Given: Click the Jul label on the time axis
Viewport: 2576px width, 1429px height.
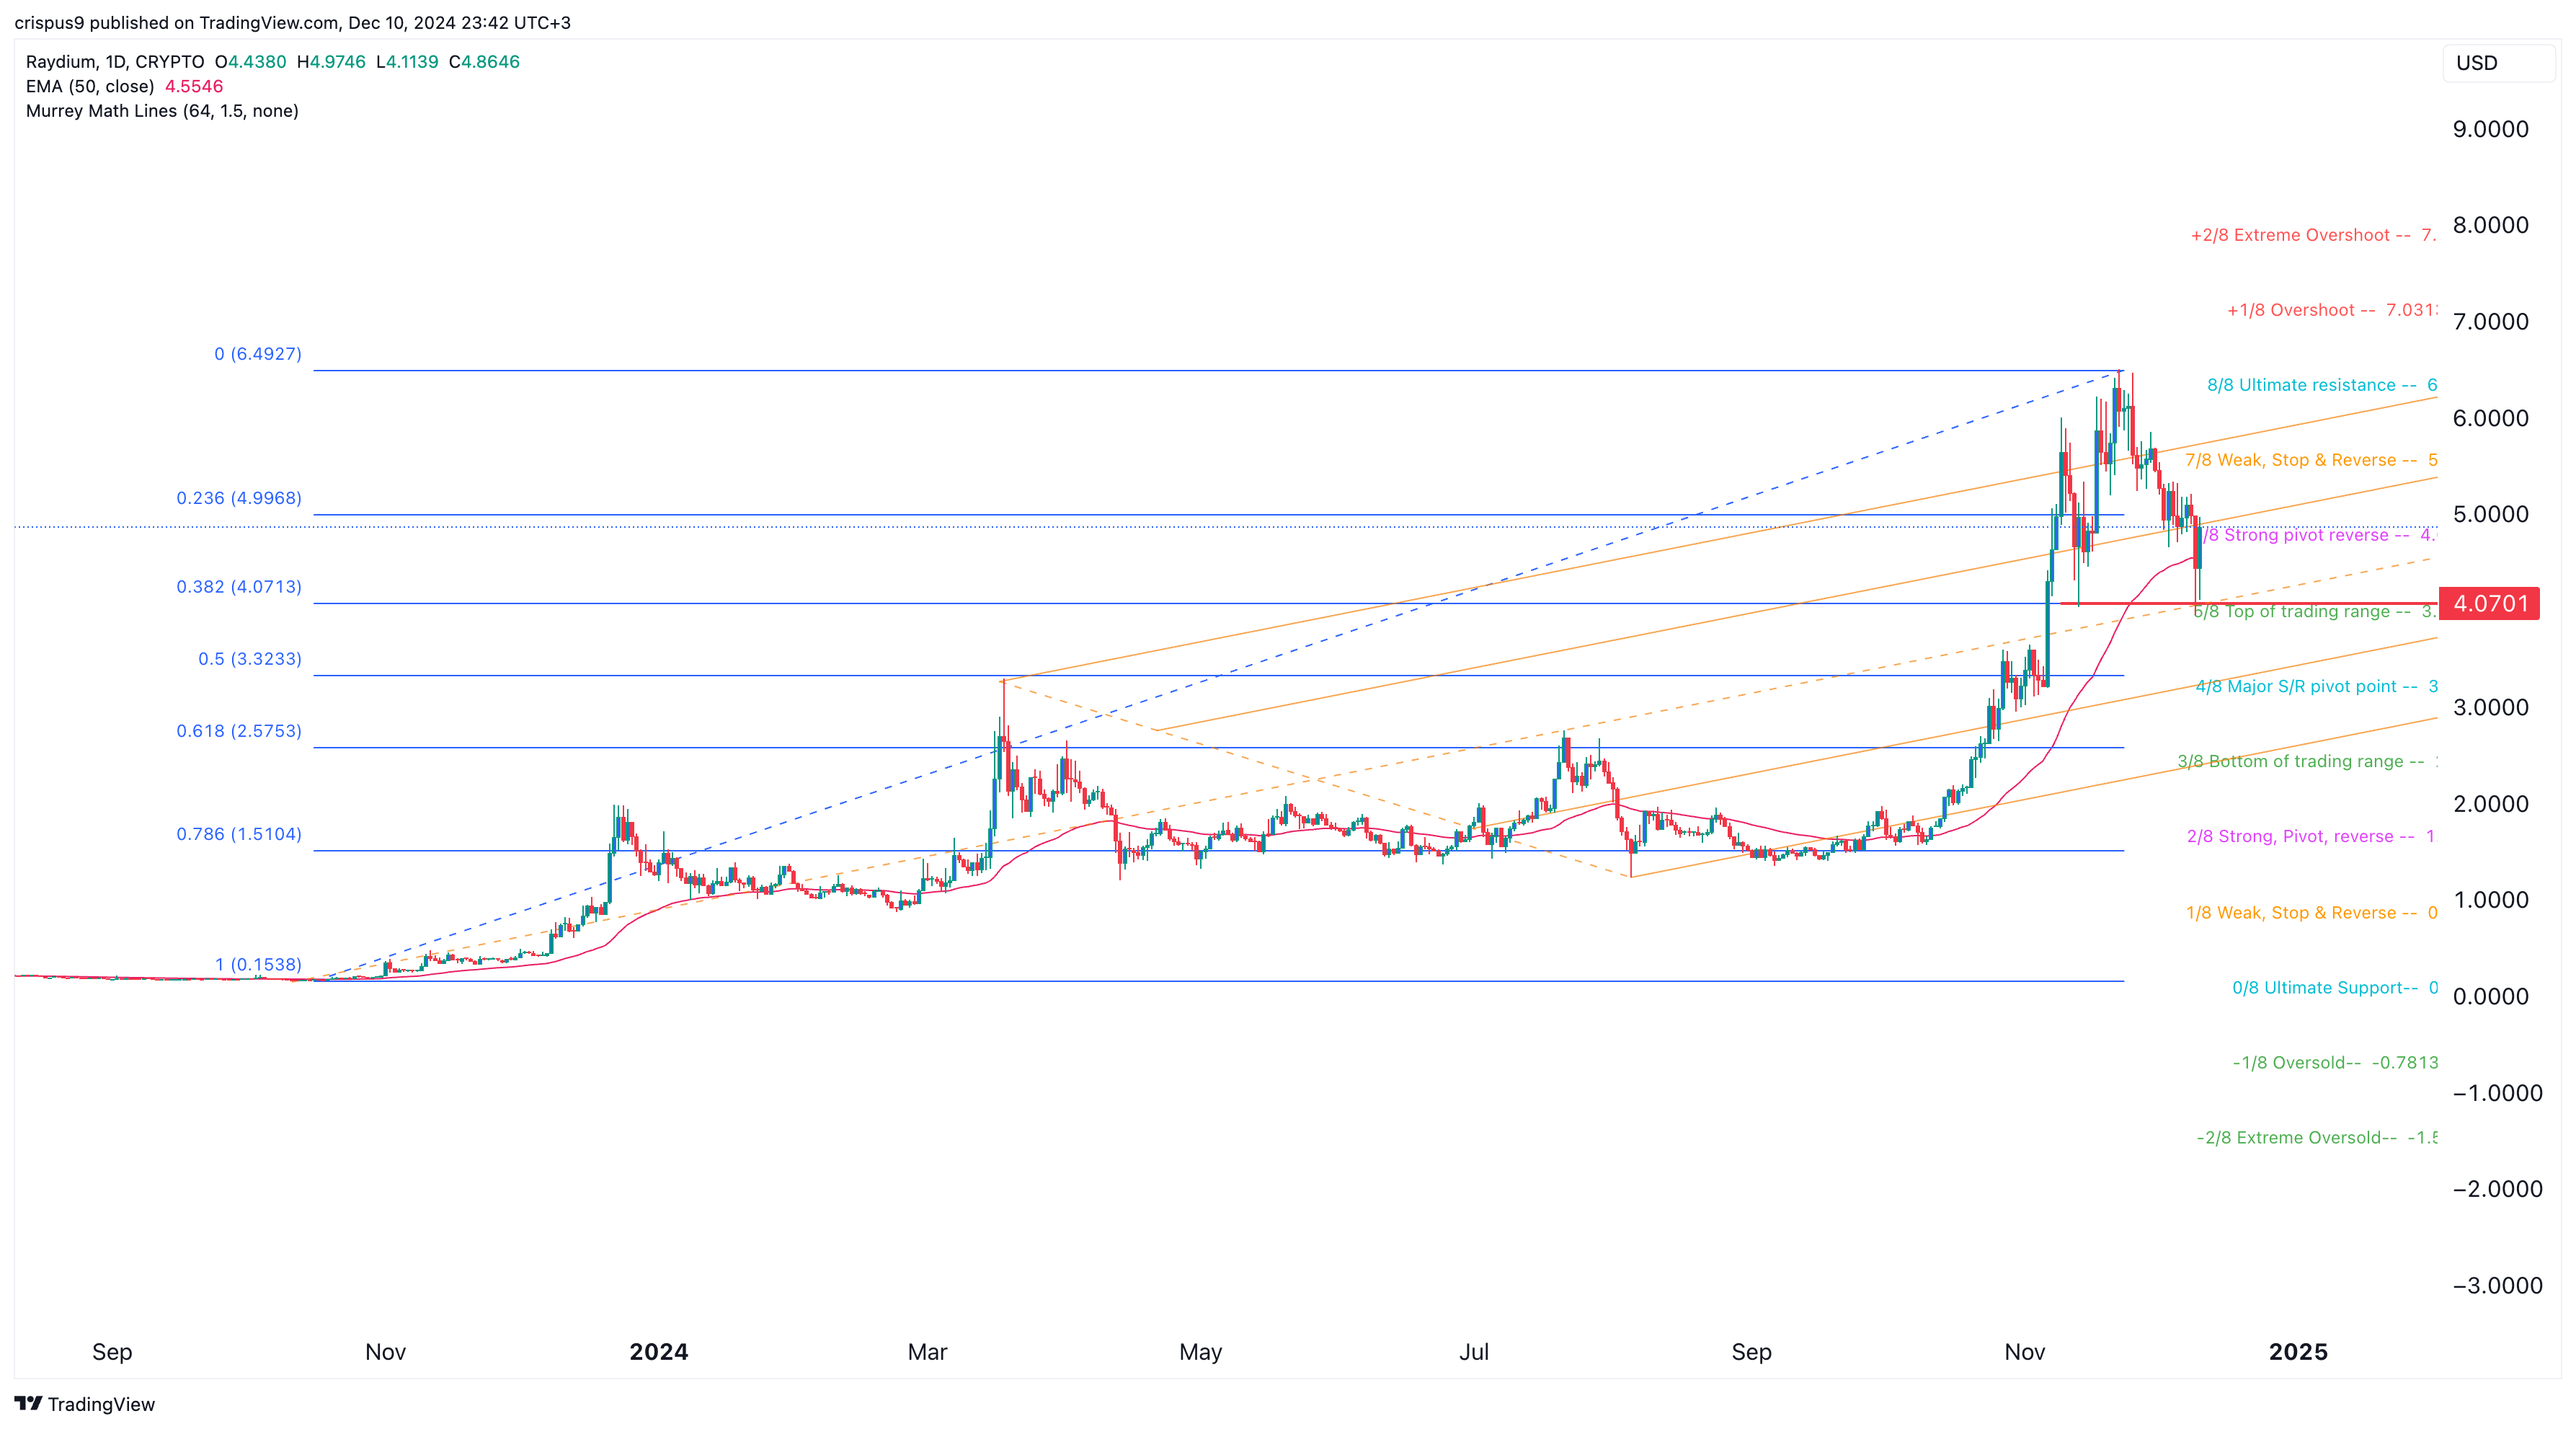Looking at the screenshot, I should click(1474, 1352).
